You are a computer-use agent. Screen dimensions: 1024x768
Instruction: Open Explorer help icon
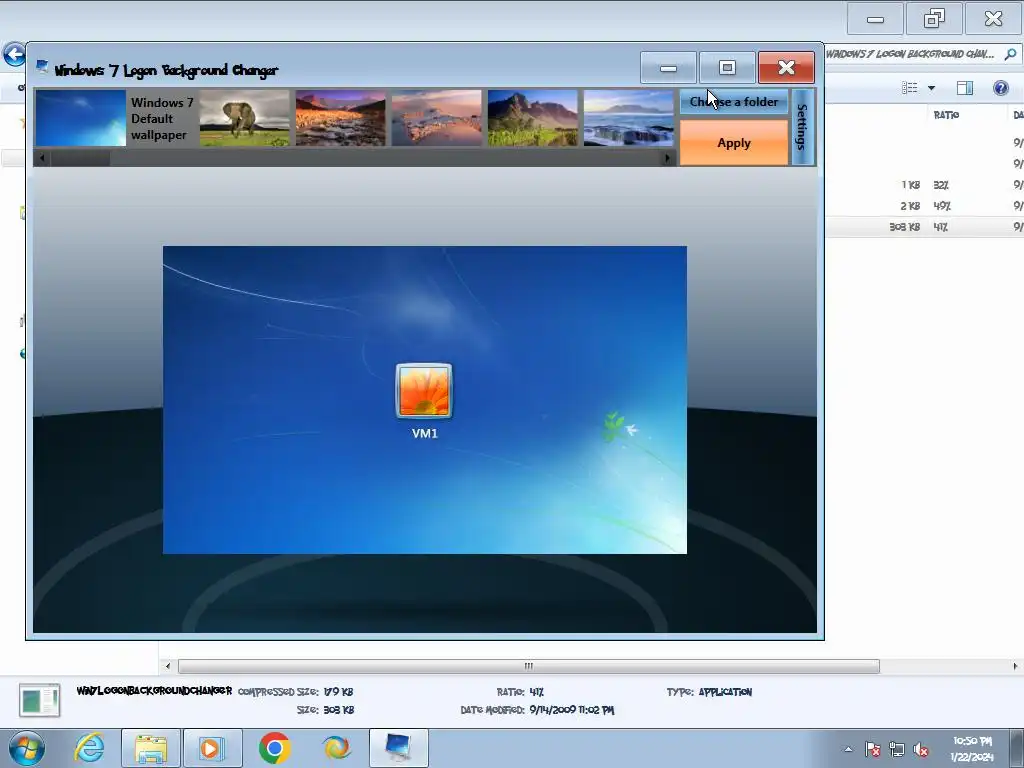pyautogui.click(x=1000, y=88)
